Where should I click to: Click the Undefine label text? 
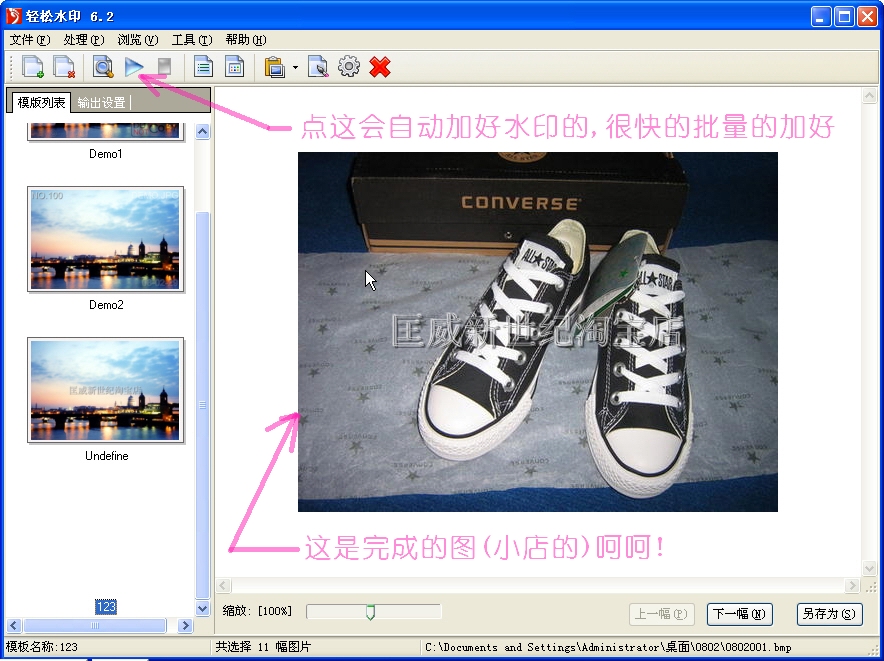[107, 456]
